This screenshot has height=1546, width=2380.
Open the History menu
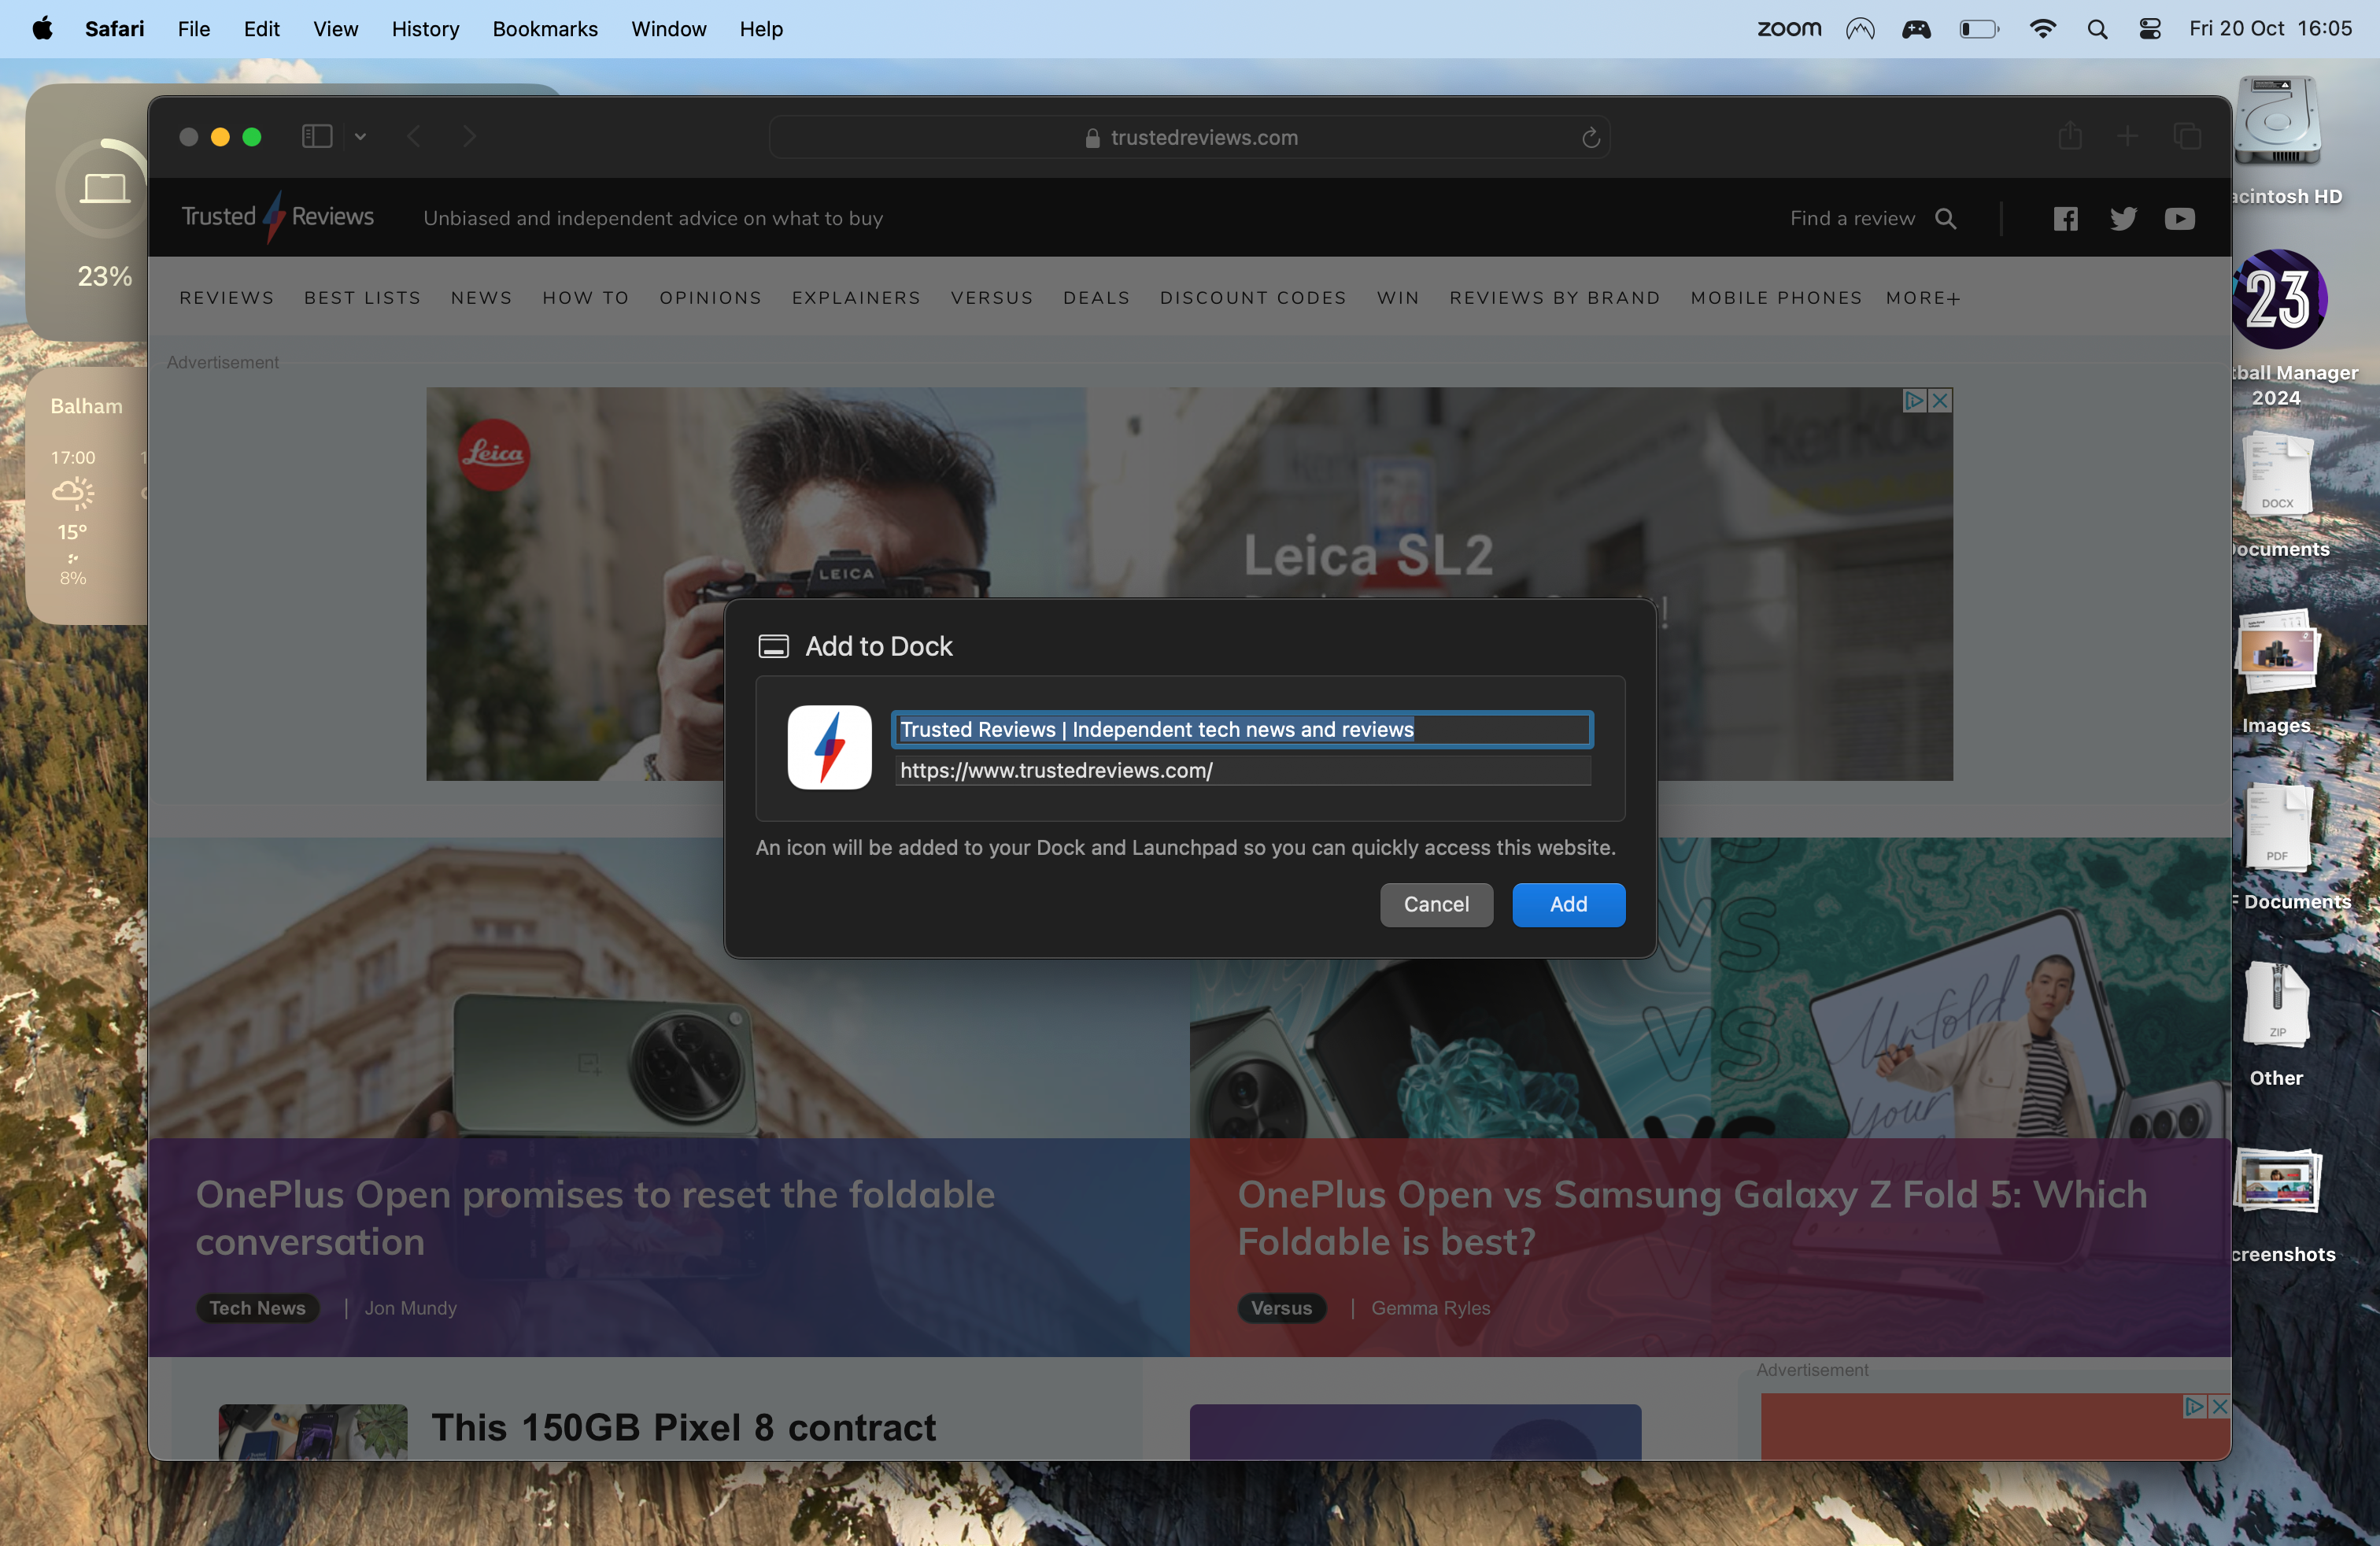coord(425,29)
